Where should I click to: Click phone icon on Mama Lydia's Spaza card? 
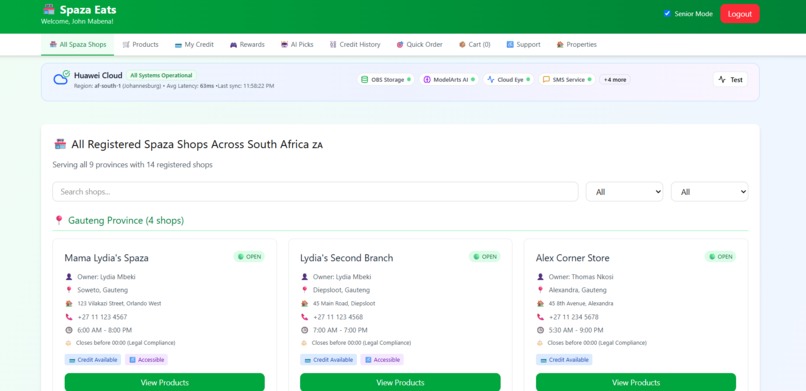[x=69, y=317]
